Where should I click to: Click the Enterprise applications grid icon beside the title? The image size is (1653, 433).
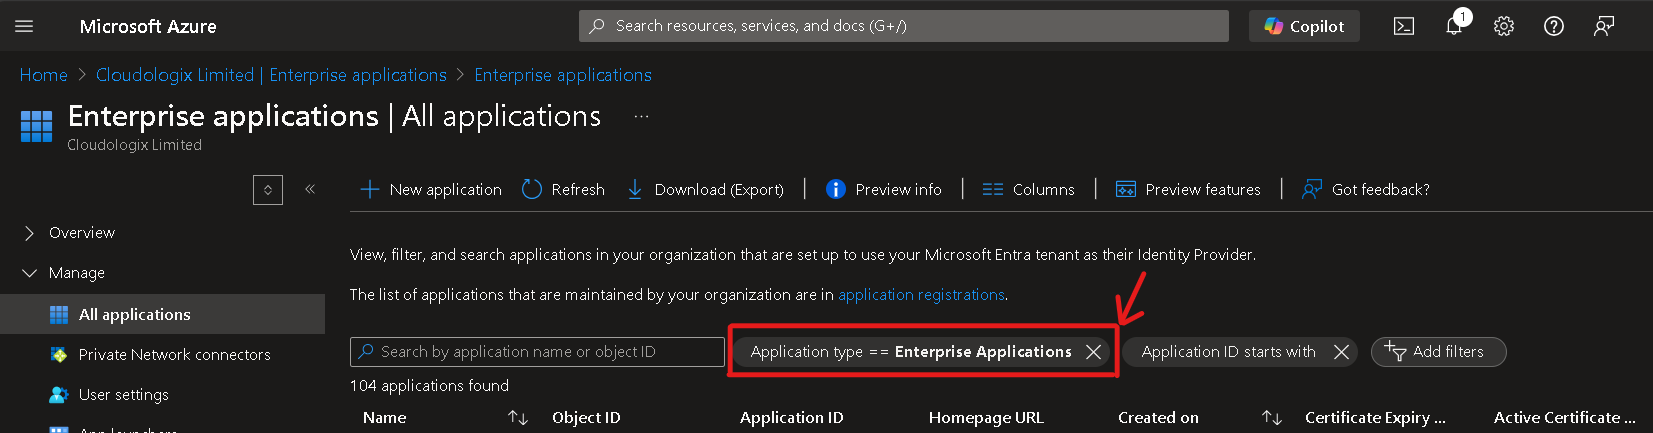[36, 126]
